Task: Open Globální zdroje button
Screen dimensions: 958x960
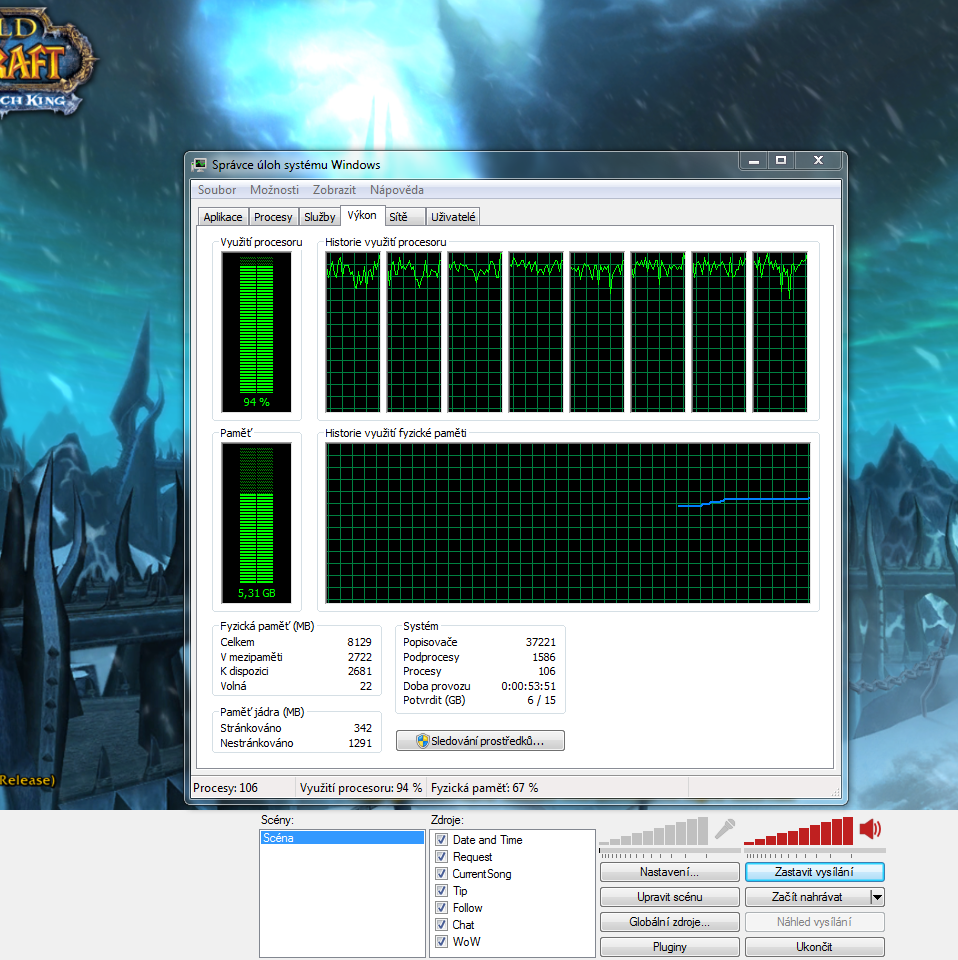Action: [670, 922]
